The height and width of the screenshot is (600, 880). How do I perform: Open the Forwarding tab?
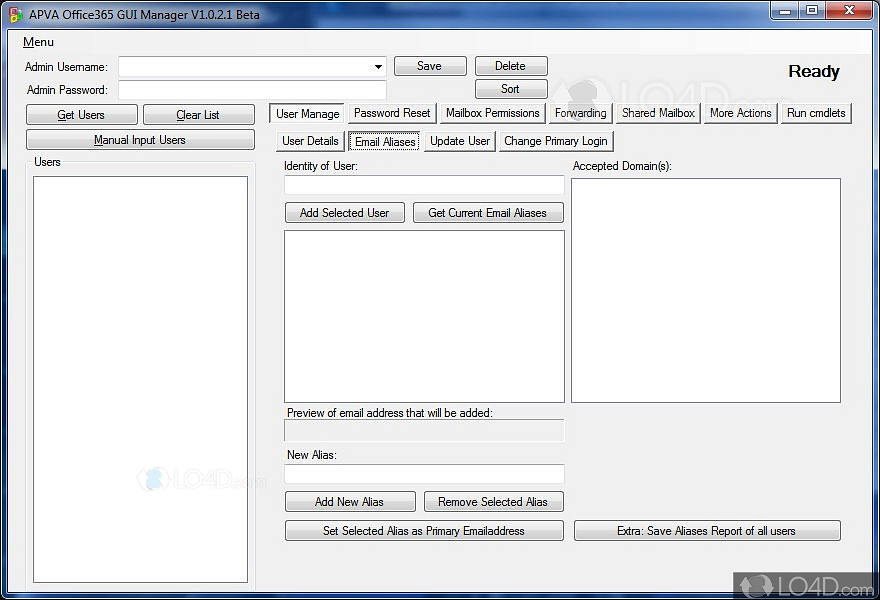pos(580,113)
